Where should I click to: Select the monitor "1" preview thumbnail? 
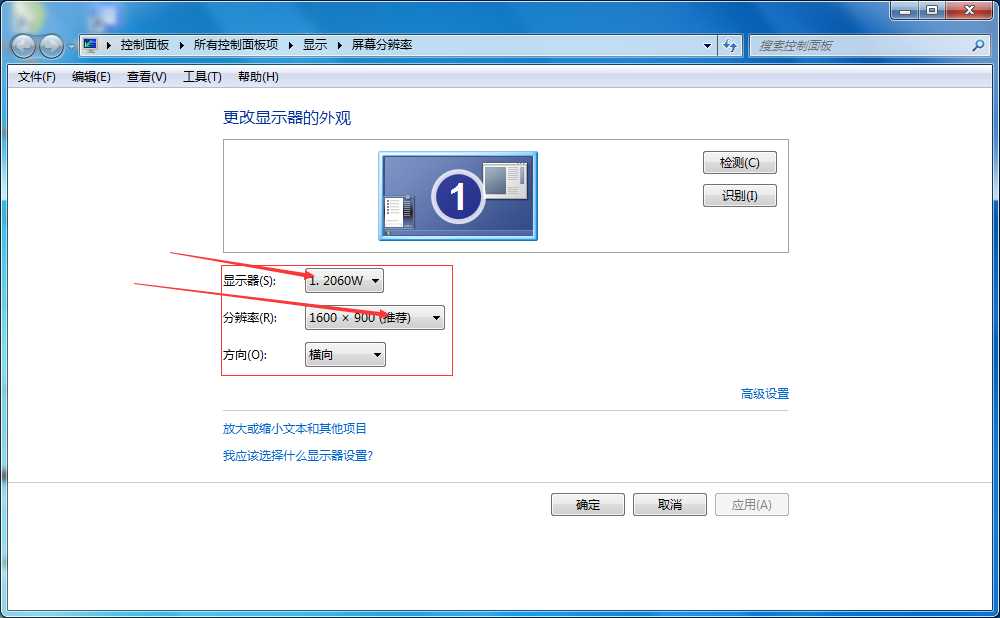[457, 196]
